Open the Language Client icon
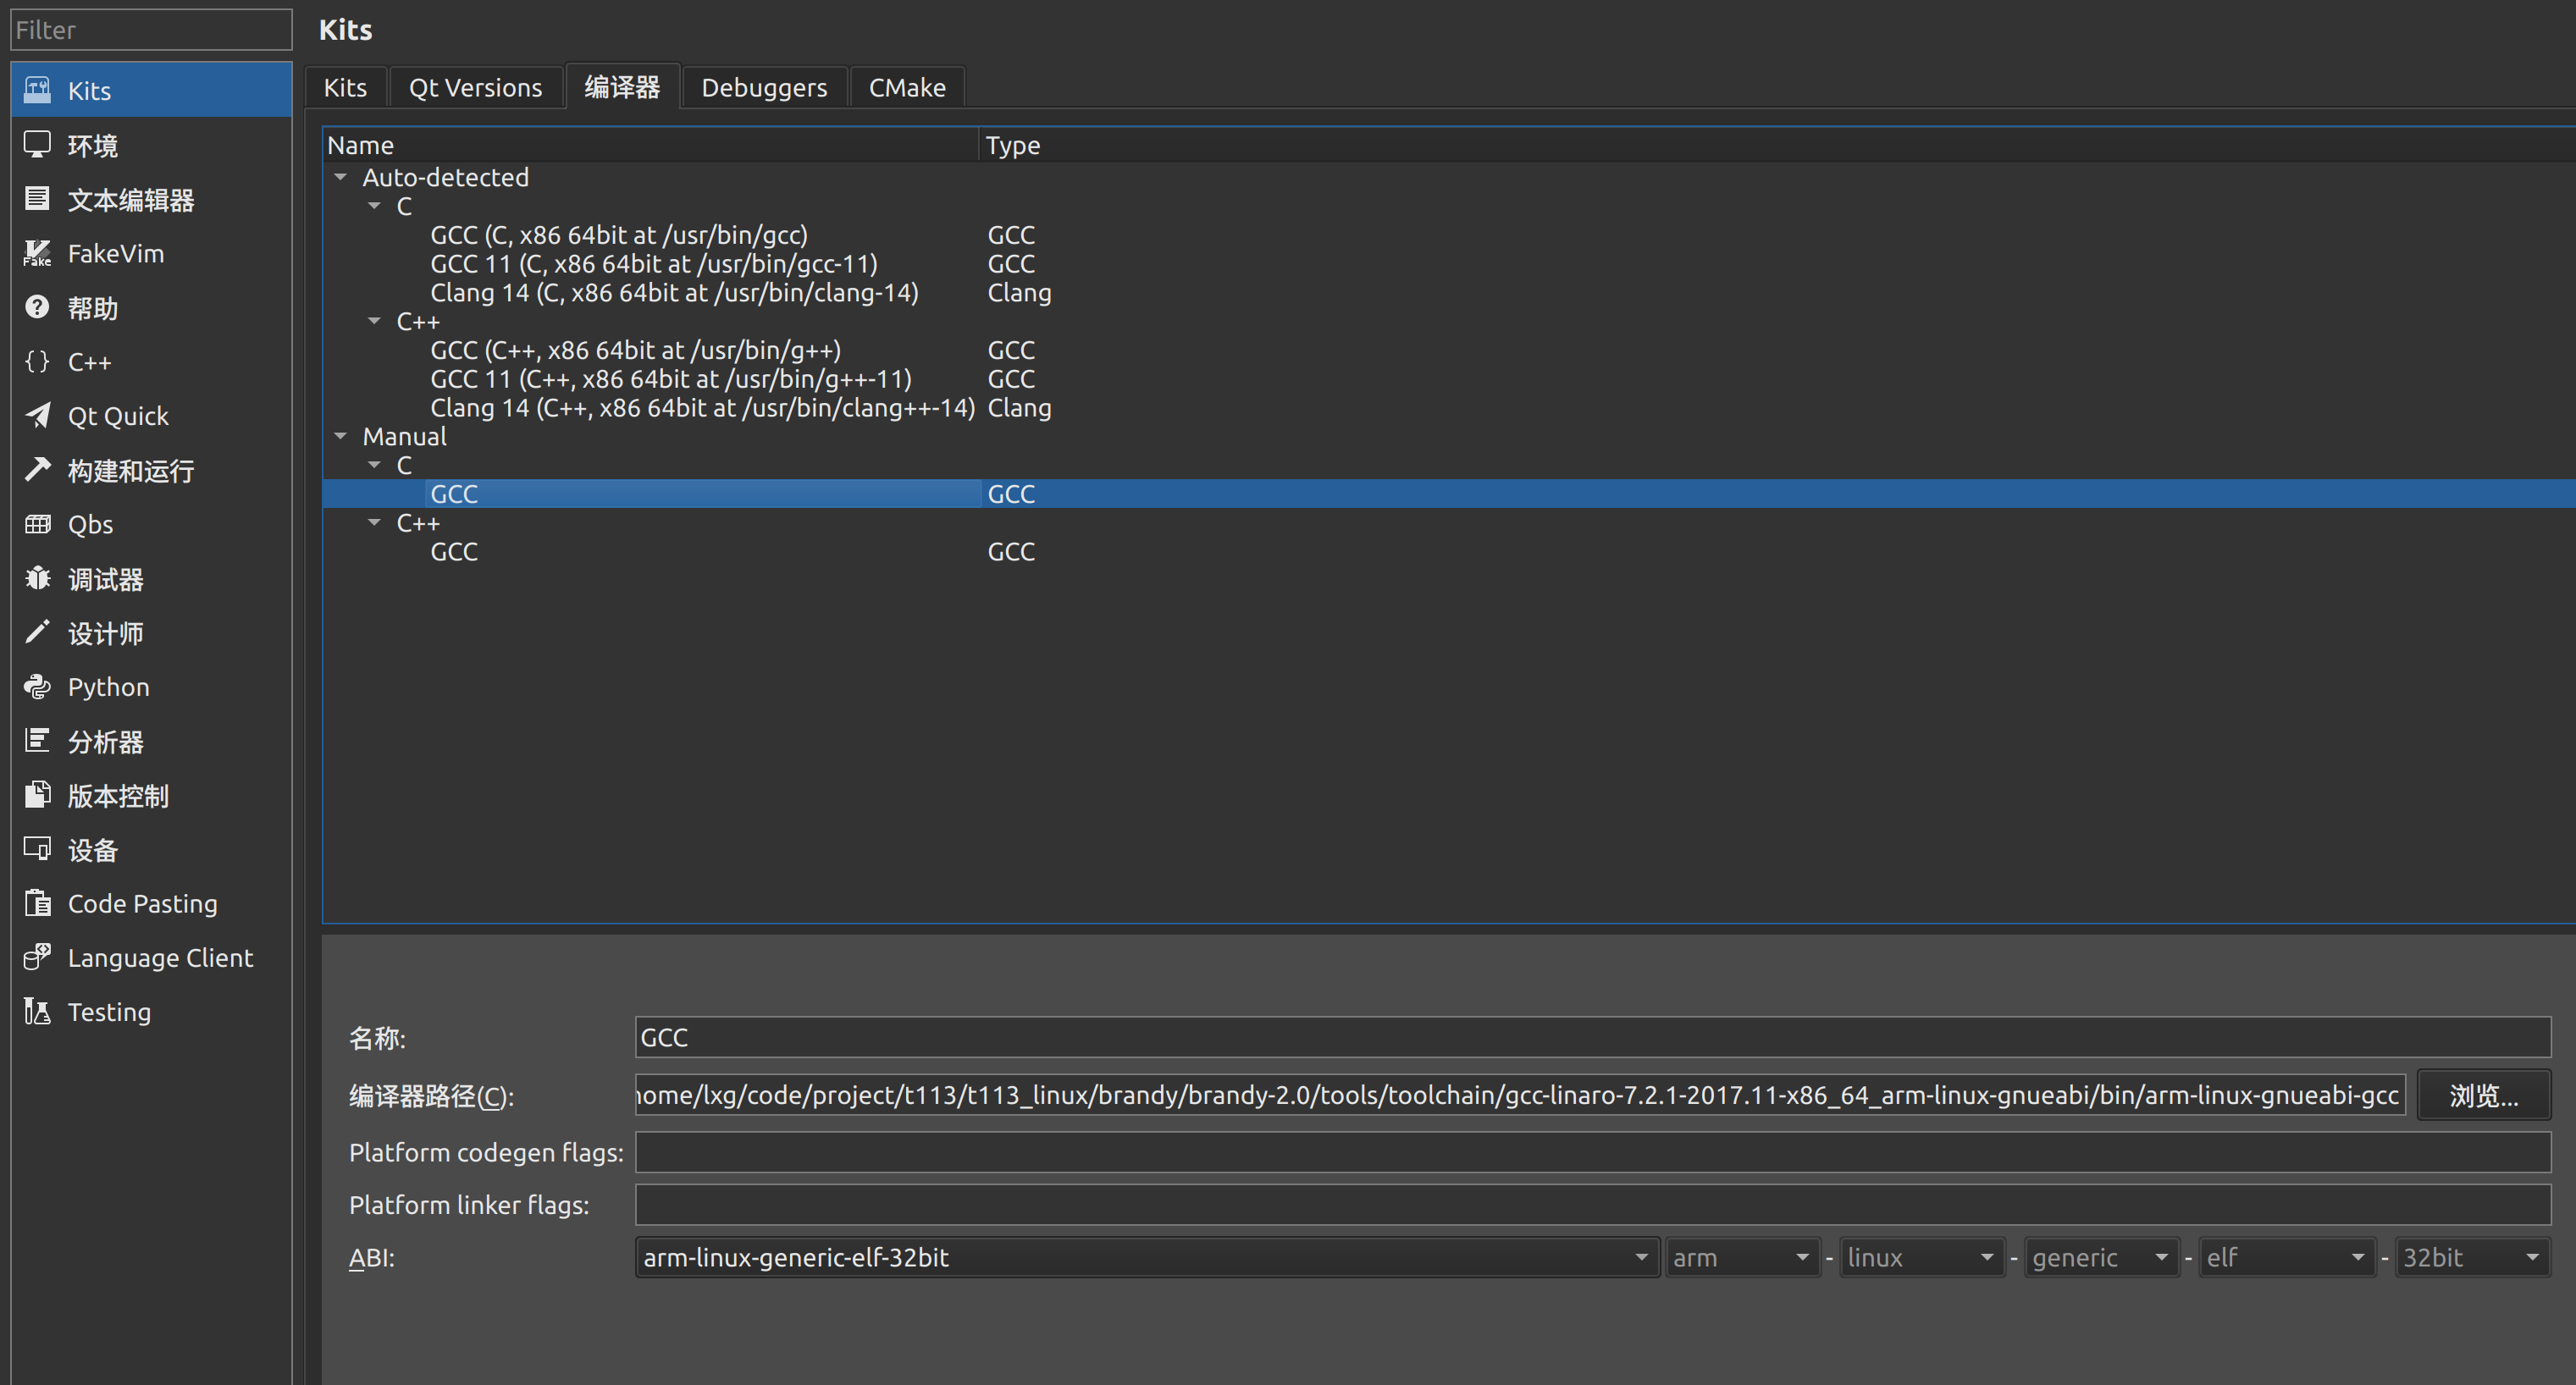This screenshot has height=1385, width=2576. tap(37, 957)
